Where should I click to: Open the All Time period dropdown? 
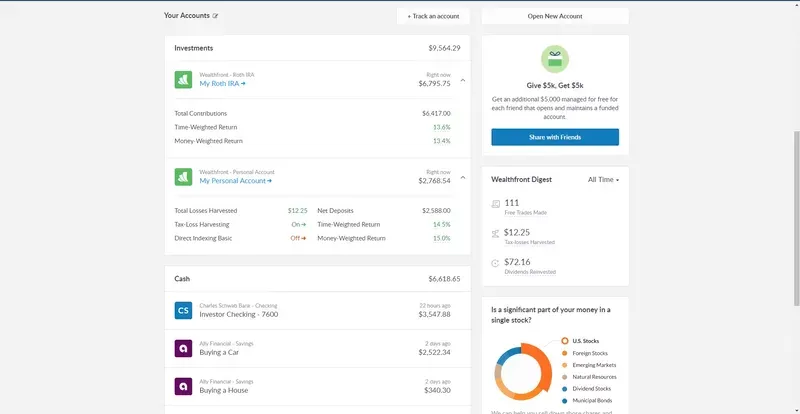[603, 180]
